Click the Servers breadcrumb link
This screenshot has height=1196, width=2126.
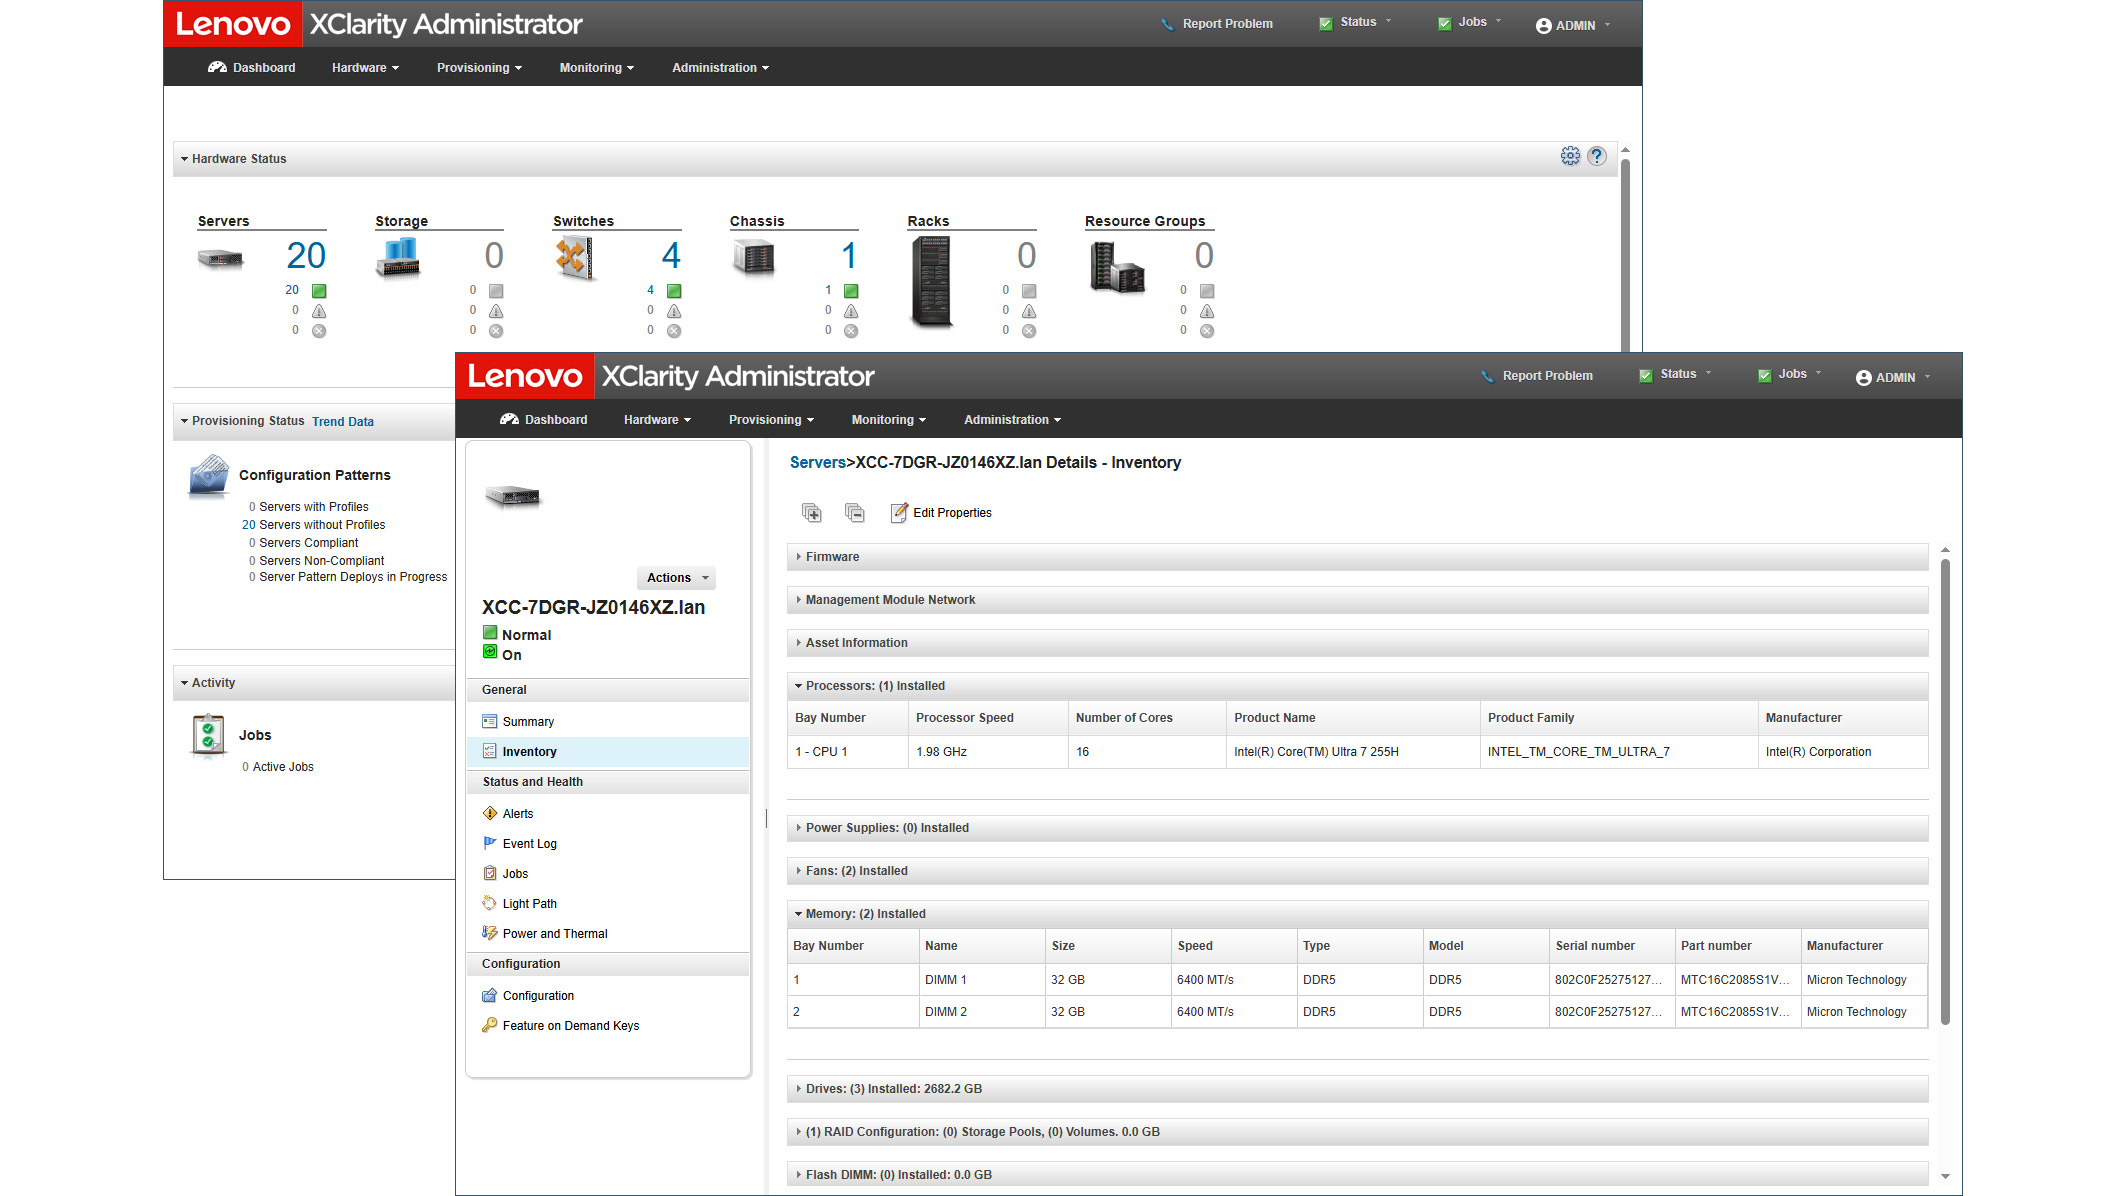point(818,462)
